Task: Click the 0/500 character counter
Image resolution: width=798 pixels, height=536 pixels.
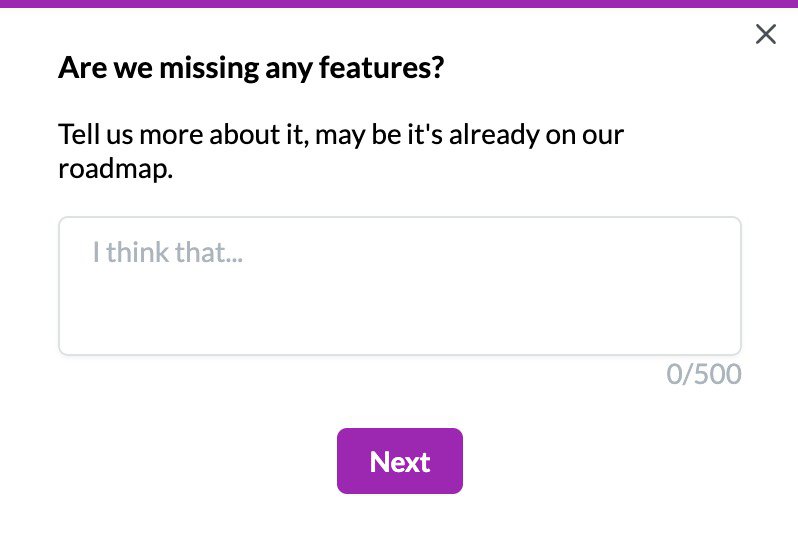Action: [704, 375]
